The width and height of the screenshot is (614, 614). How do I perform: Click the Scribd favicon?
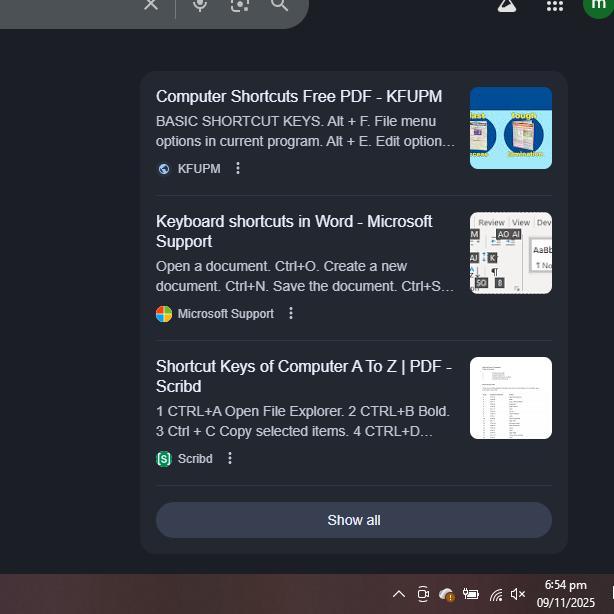[x=164, y=459]
